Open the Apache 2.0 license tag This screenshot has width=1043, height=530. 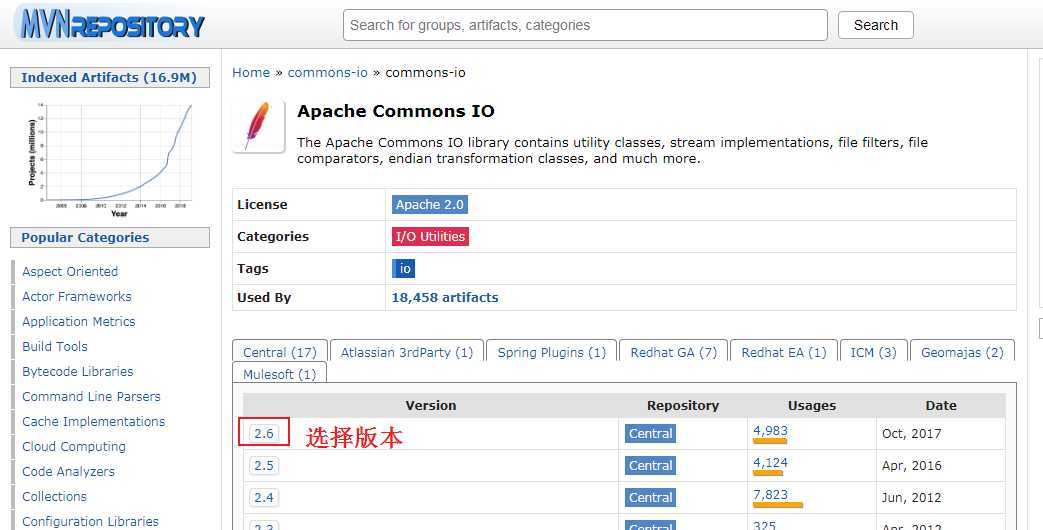click(430, 205)
